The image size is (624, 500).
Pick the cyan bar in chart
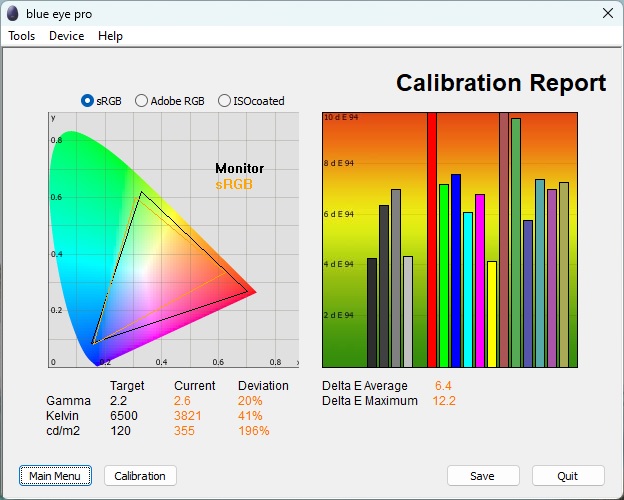(468, 290)
